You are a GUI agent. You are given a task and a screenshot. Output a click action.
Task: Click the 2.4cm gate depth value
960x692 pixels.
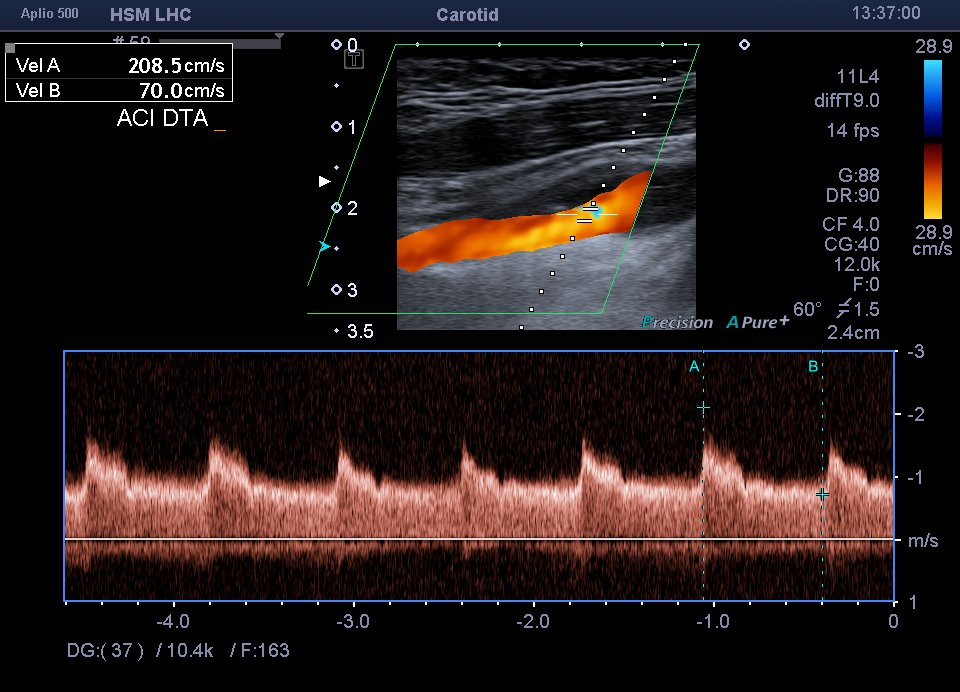[x=853, y=333]
